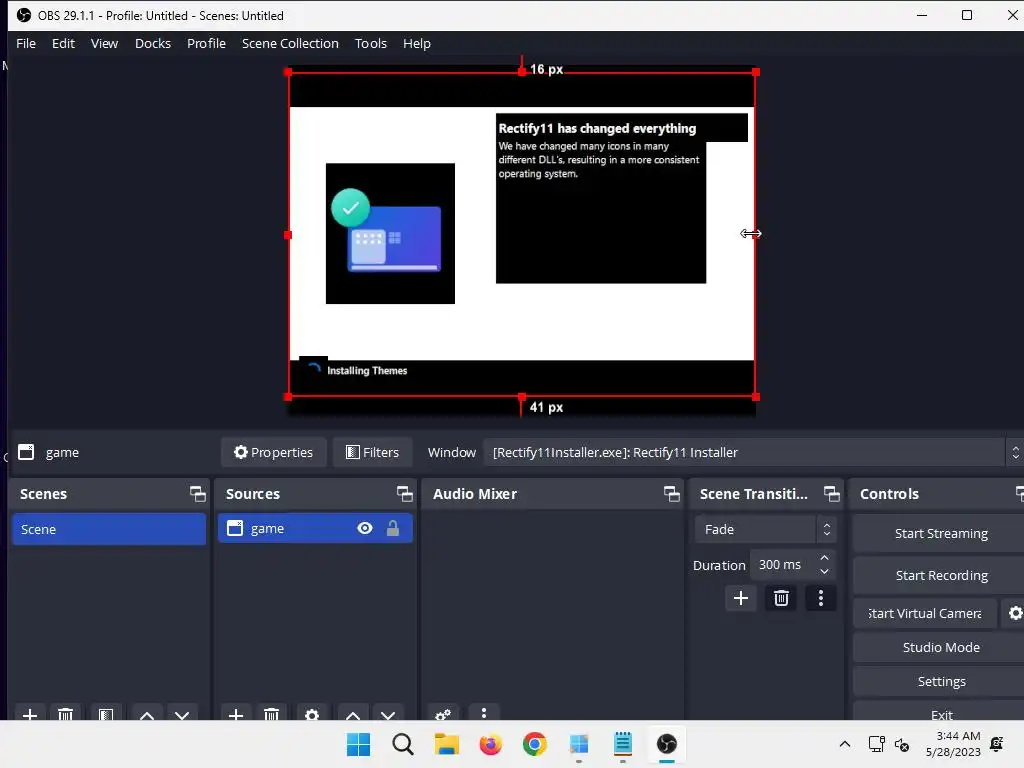Click the Properties button in source toolbar
The width and height of the screenshot is (1024, 768).
[x=274, y=453]
